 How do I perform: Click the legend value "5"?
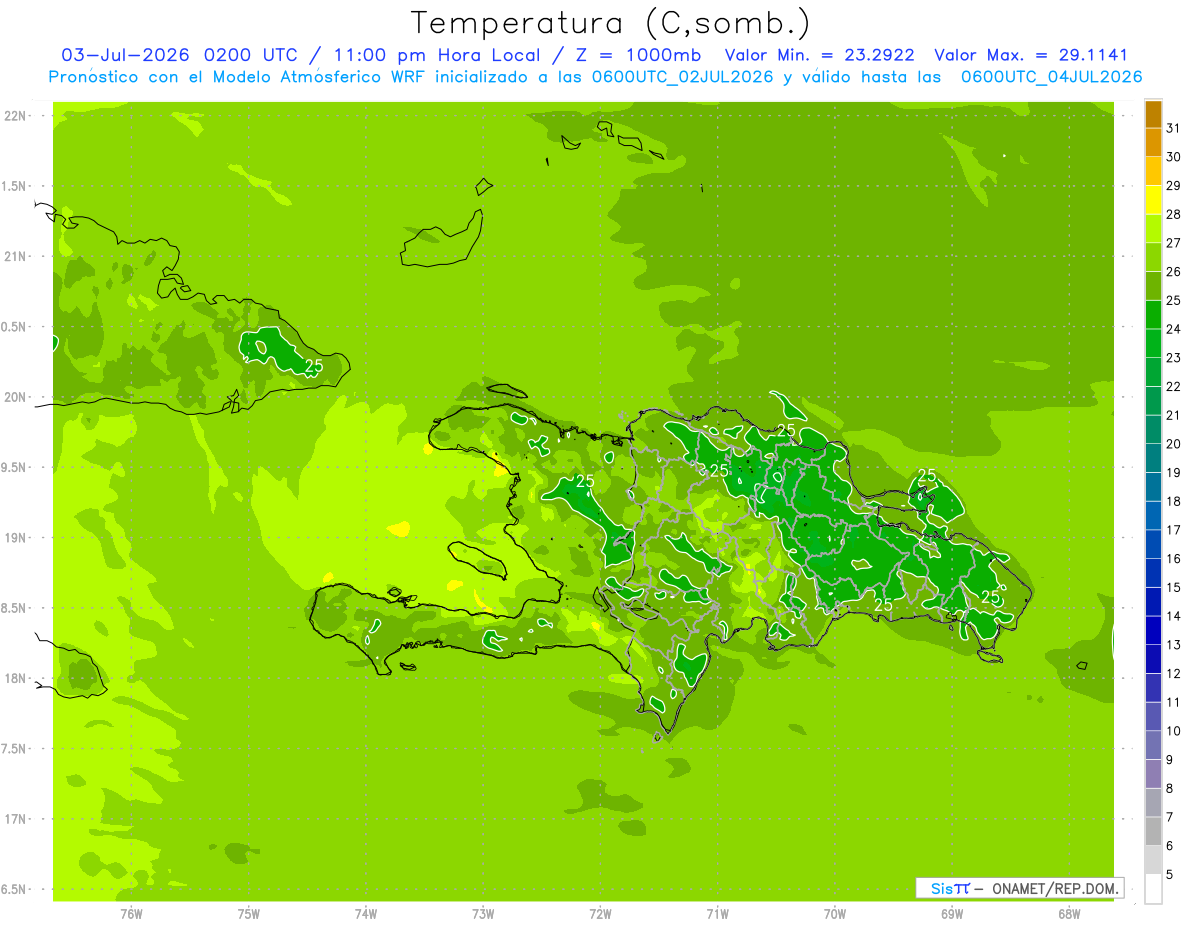click(x=1170, y=875)
